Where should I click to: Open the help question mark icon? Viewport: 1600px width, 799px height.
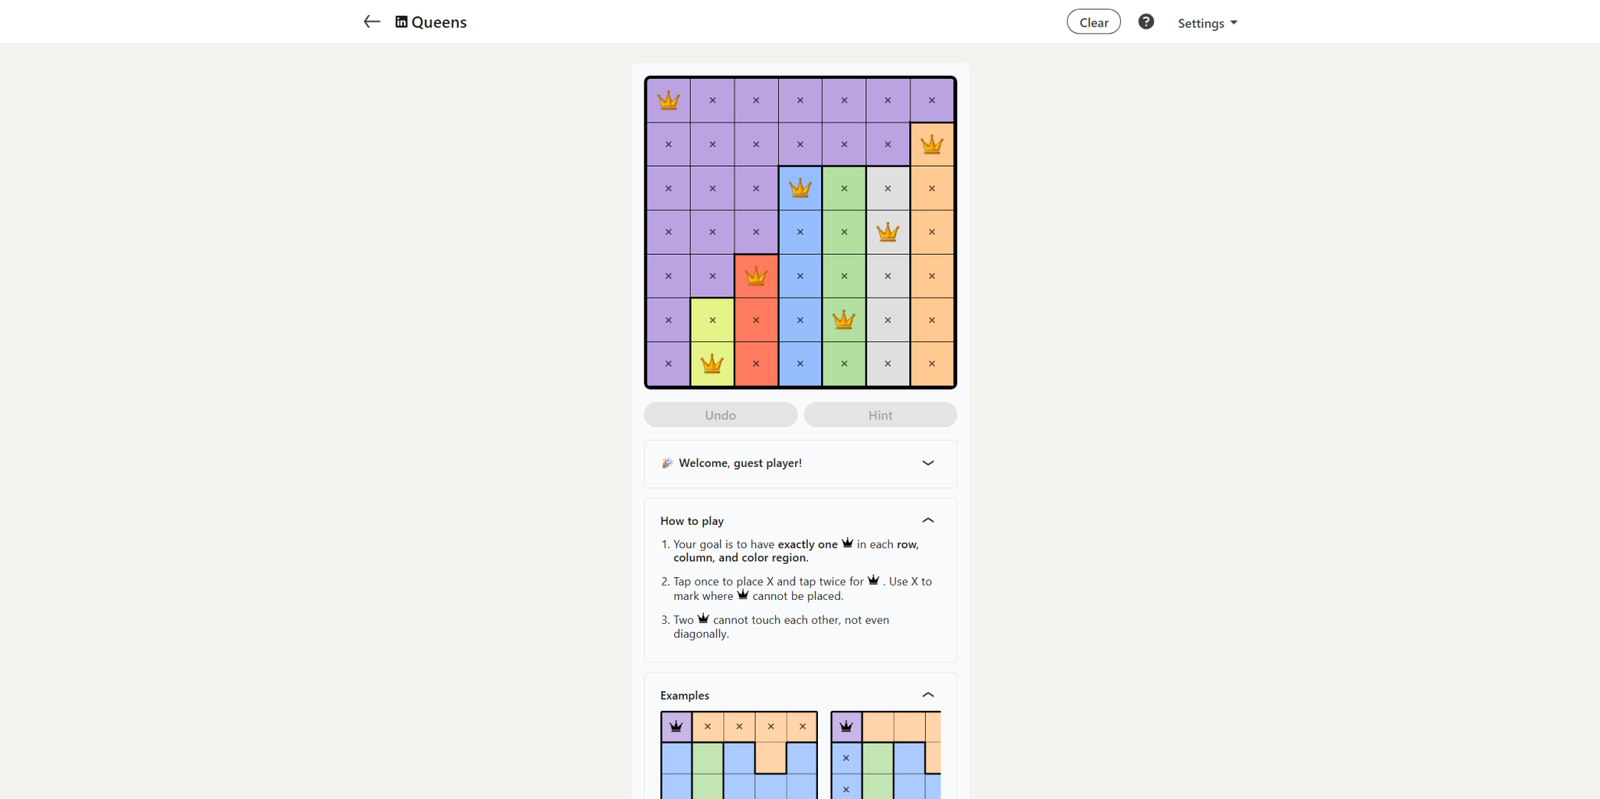coord(1146,21)
